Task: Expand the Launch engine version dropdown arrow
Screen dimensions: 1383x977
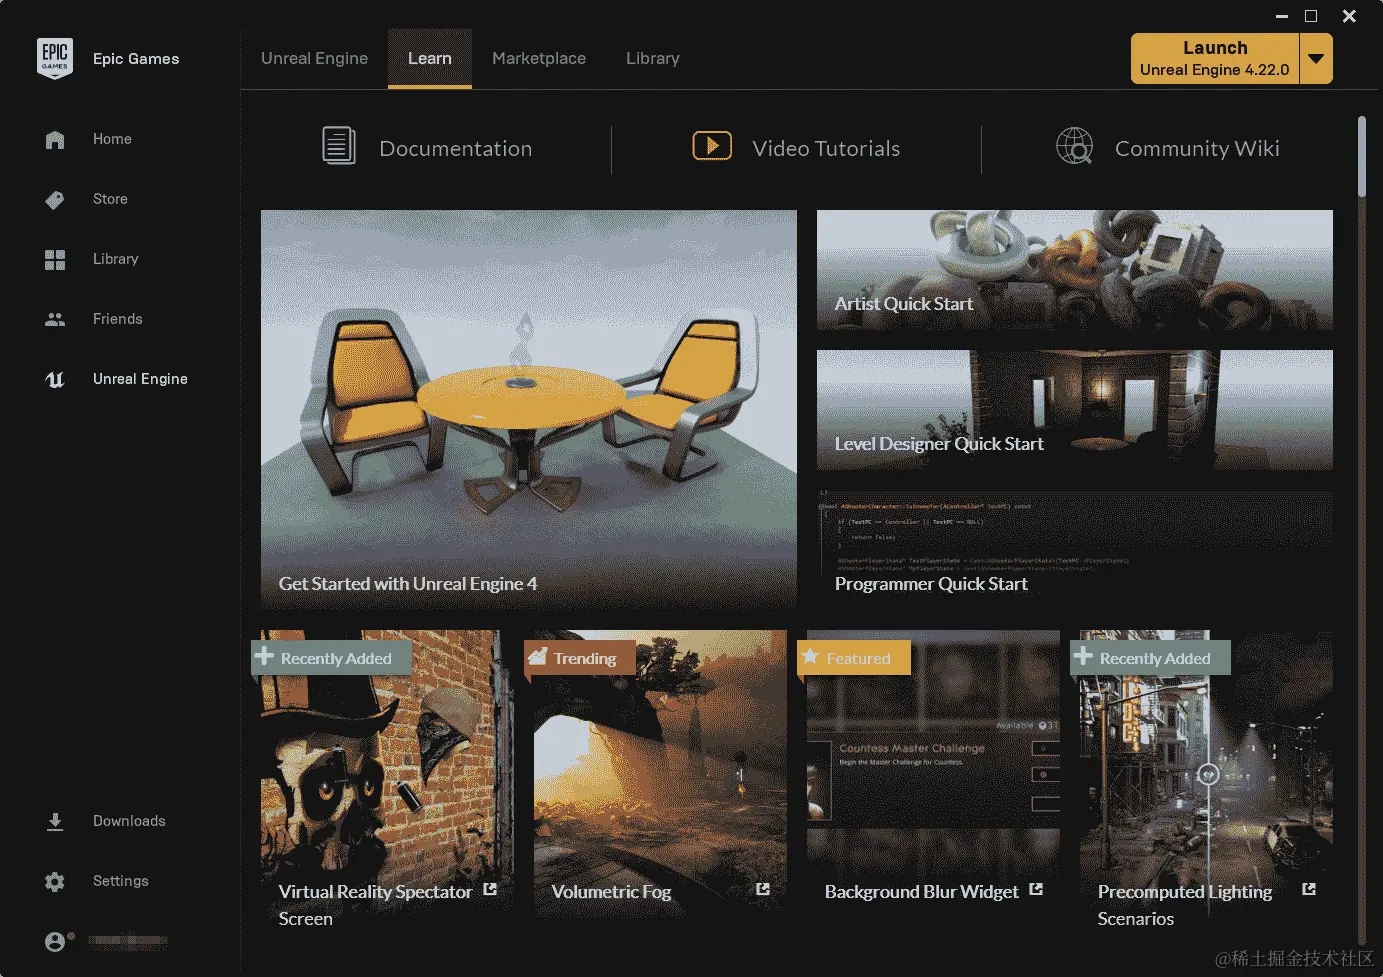Action: click(x=1316, y=59)
